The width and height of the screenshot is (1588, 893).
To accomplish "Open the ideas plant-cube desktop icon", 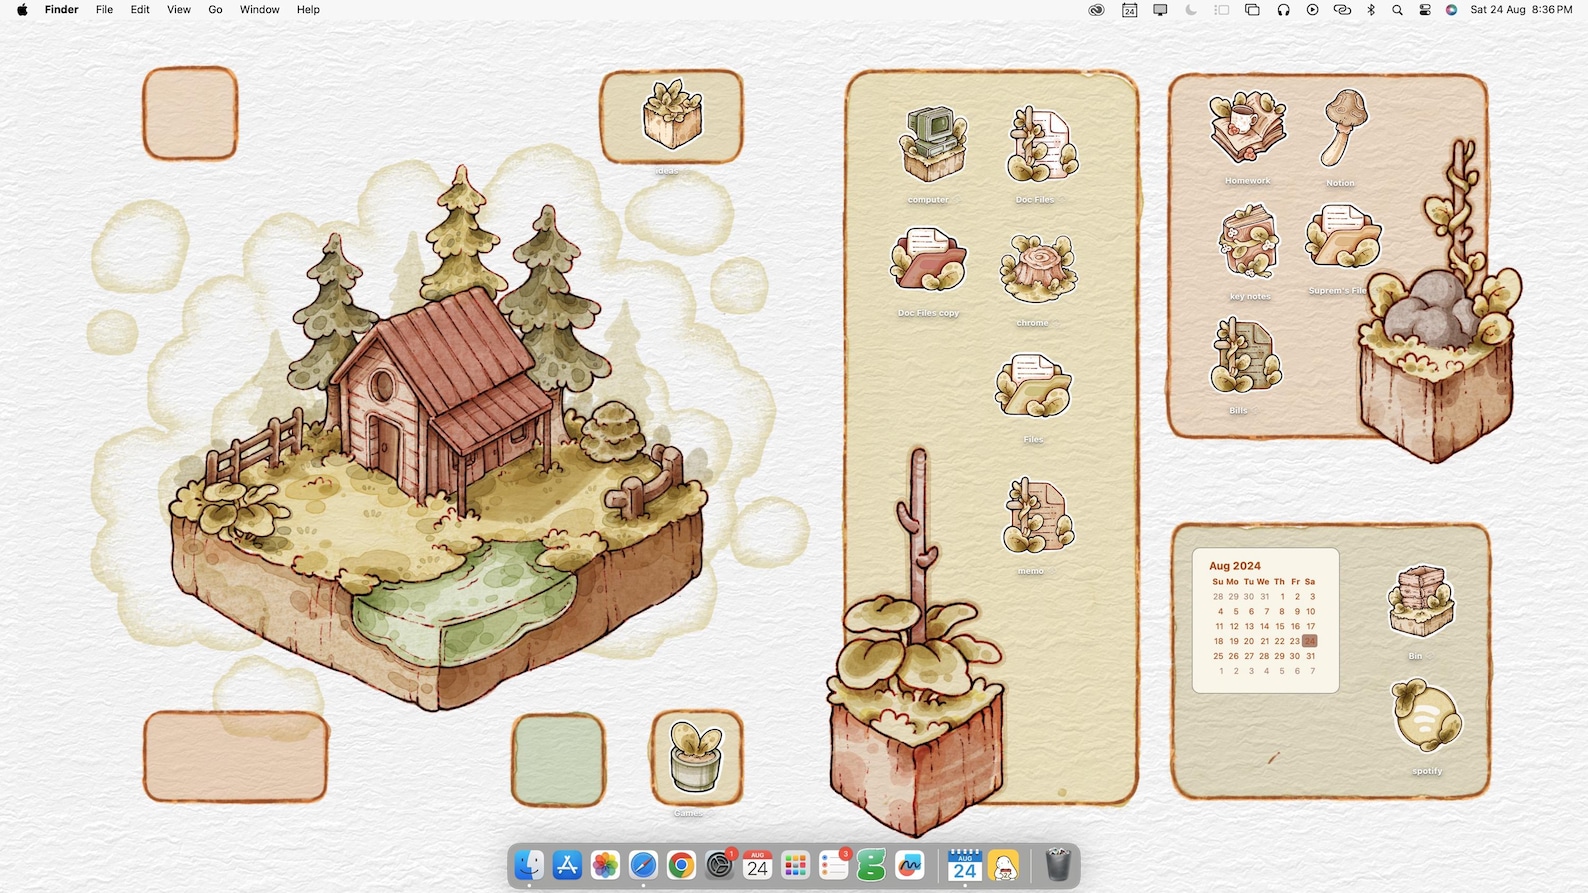I will pos(672,115).
